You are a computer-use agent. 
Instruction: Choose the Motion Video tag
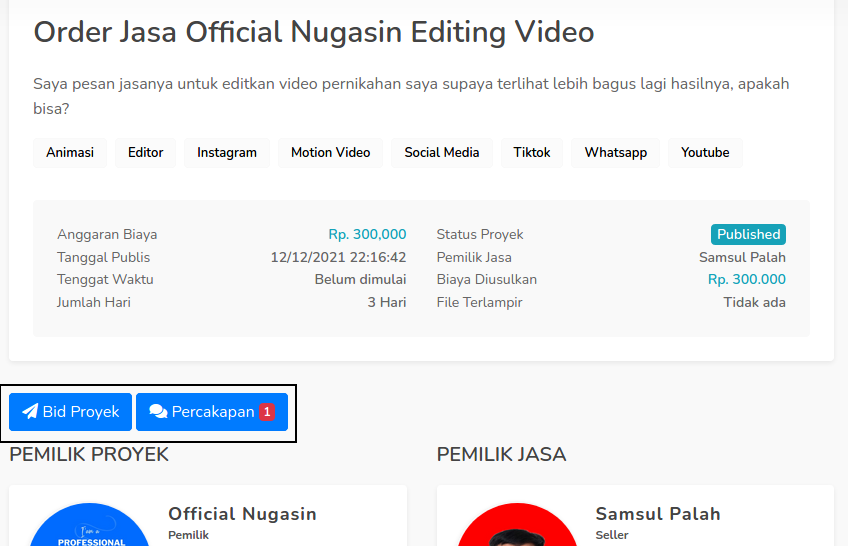click(330, 152)
